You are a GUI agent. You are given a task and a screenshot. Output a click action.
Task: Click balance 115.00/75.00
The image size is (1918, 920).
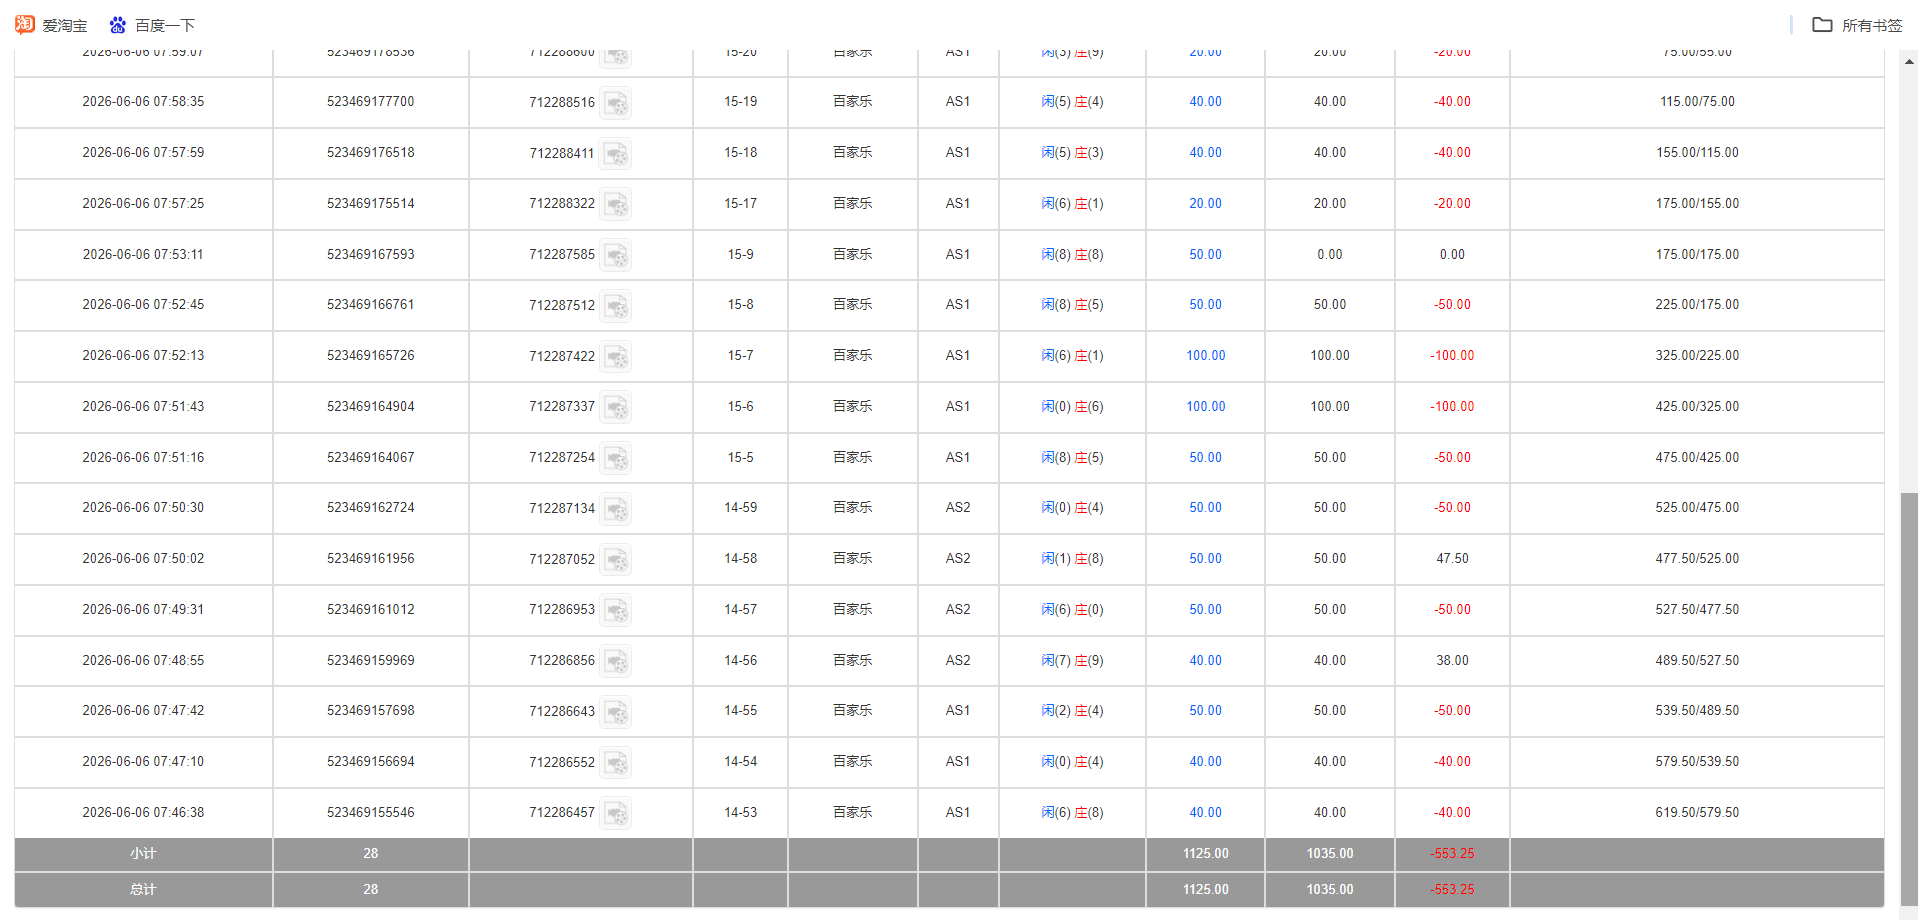pyautogui.click(x=1697, y=102)
